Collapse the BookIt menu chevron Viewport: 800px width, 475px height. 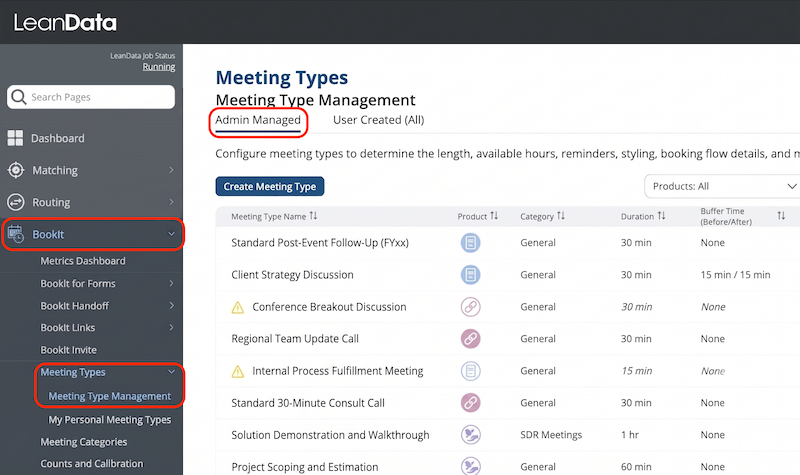point(171,234)
